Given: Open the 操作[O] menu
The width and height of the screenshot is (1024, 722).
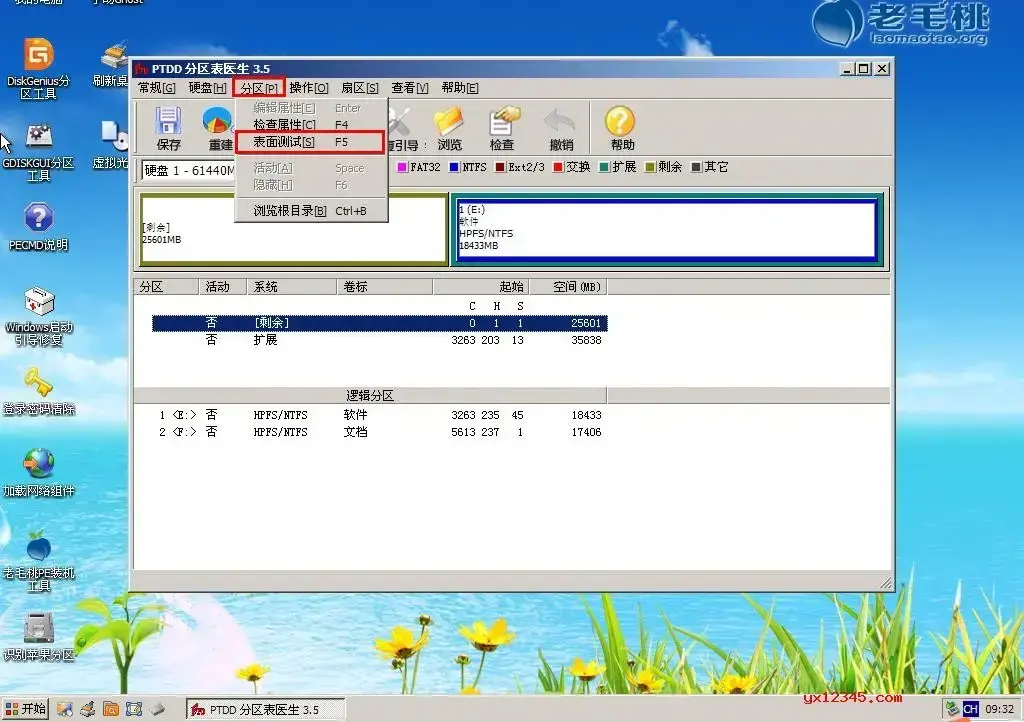Looking at the screenshot, I should tap(308, 87).
